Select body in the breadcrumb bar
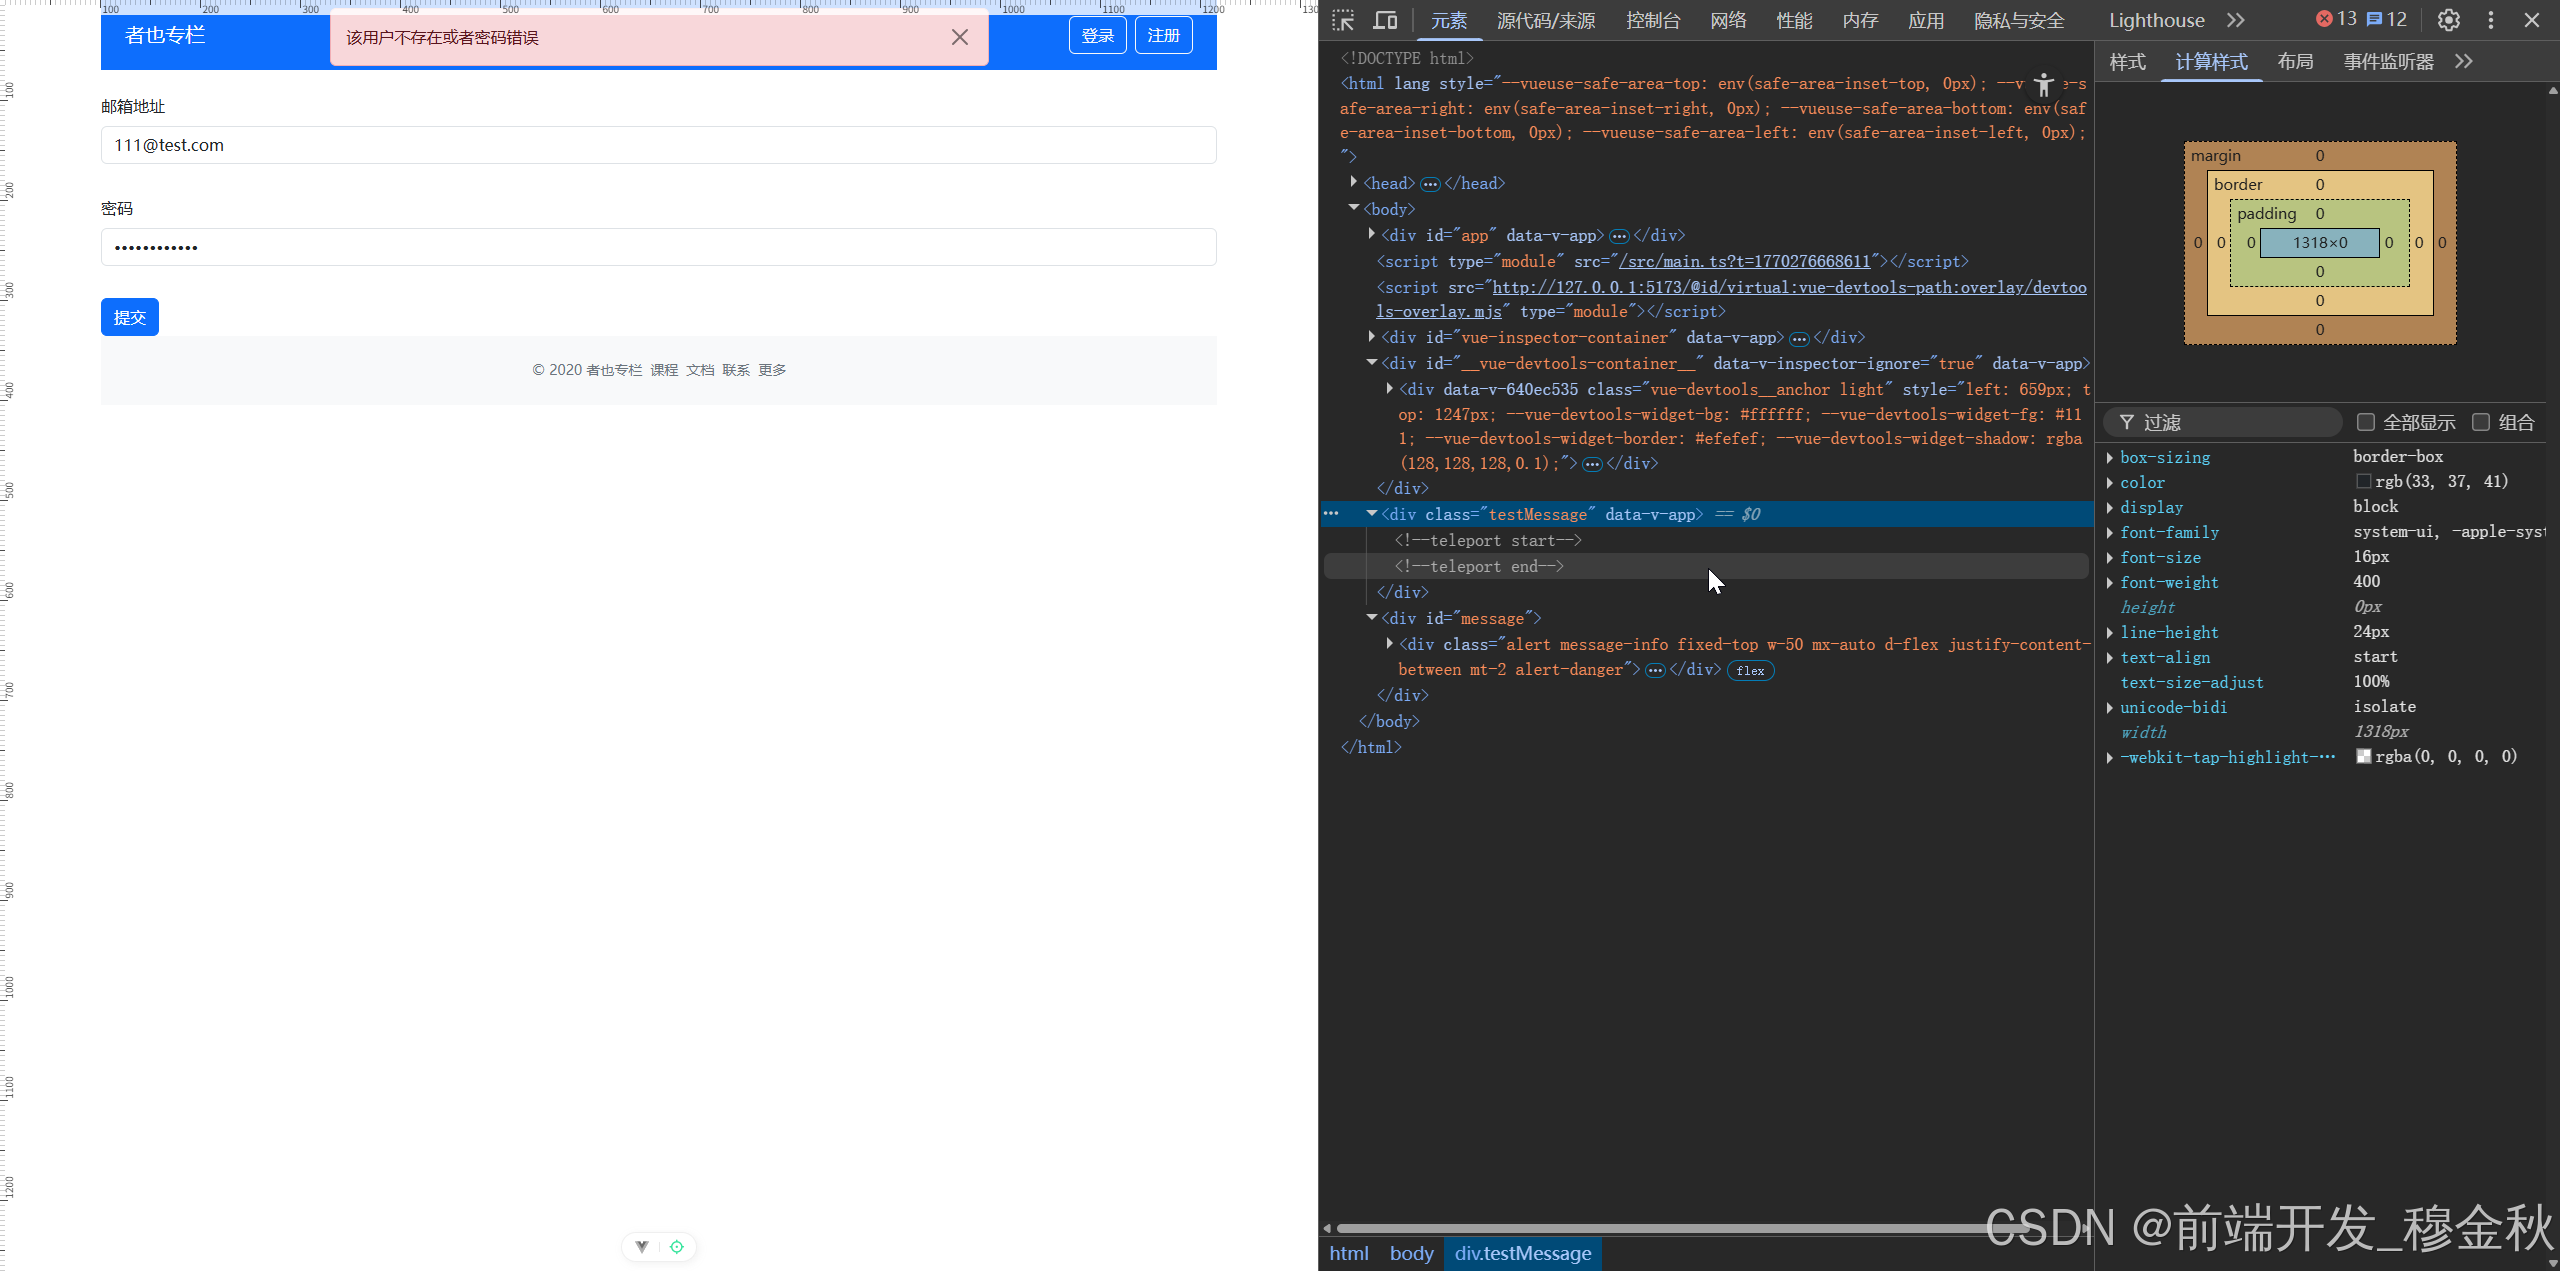The height and width of the screenshot is (1271, 2560). click(x=1411, y=1254)
